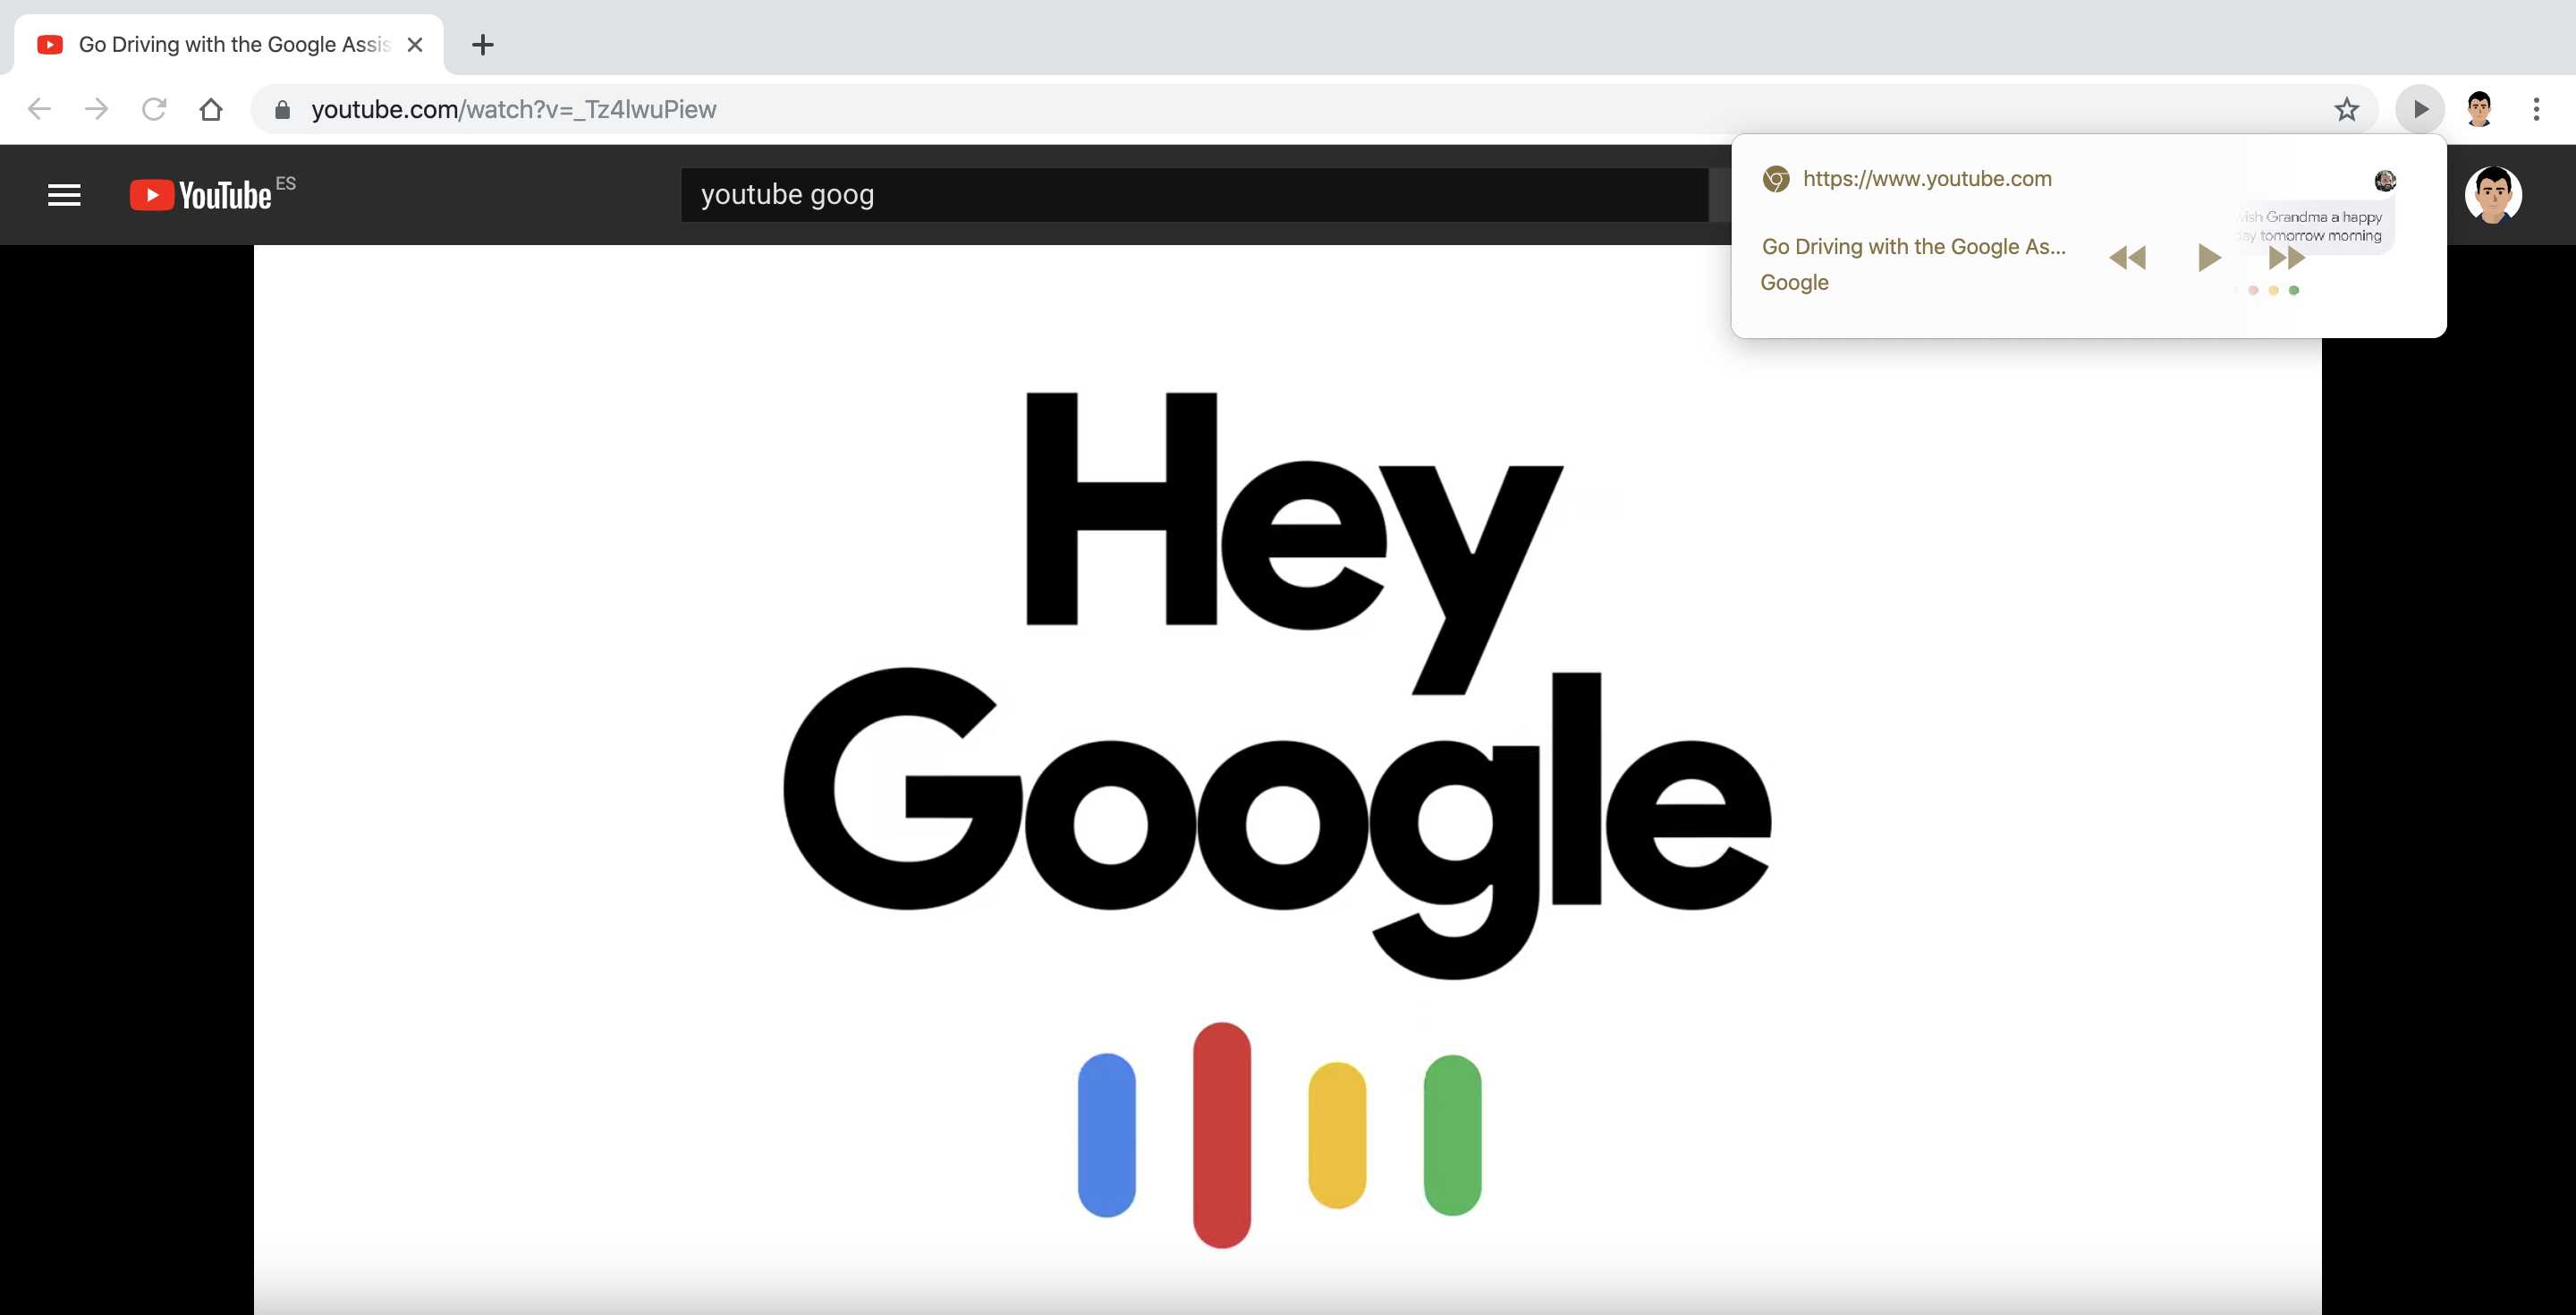This screenshot has height=1315, width=2576.
Task: Toggle the media control toolbar button
Action: 2420,109
